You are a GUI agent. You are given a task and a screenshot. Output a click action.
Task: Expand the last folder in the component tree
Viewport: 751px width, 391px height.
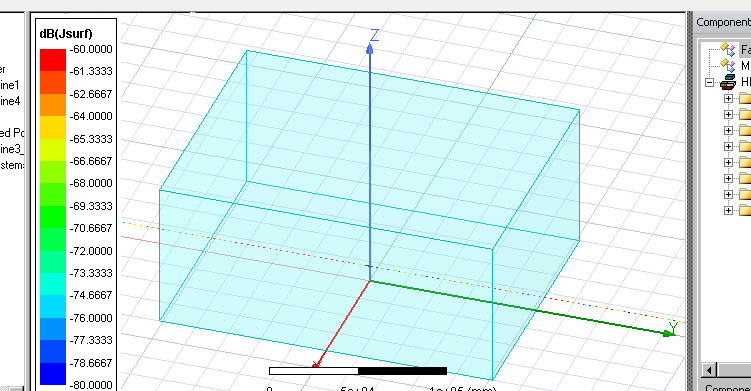point(728,210)
